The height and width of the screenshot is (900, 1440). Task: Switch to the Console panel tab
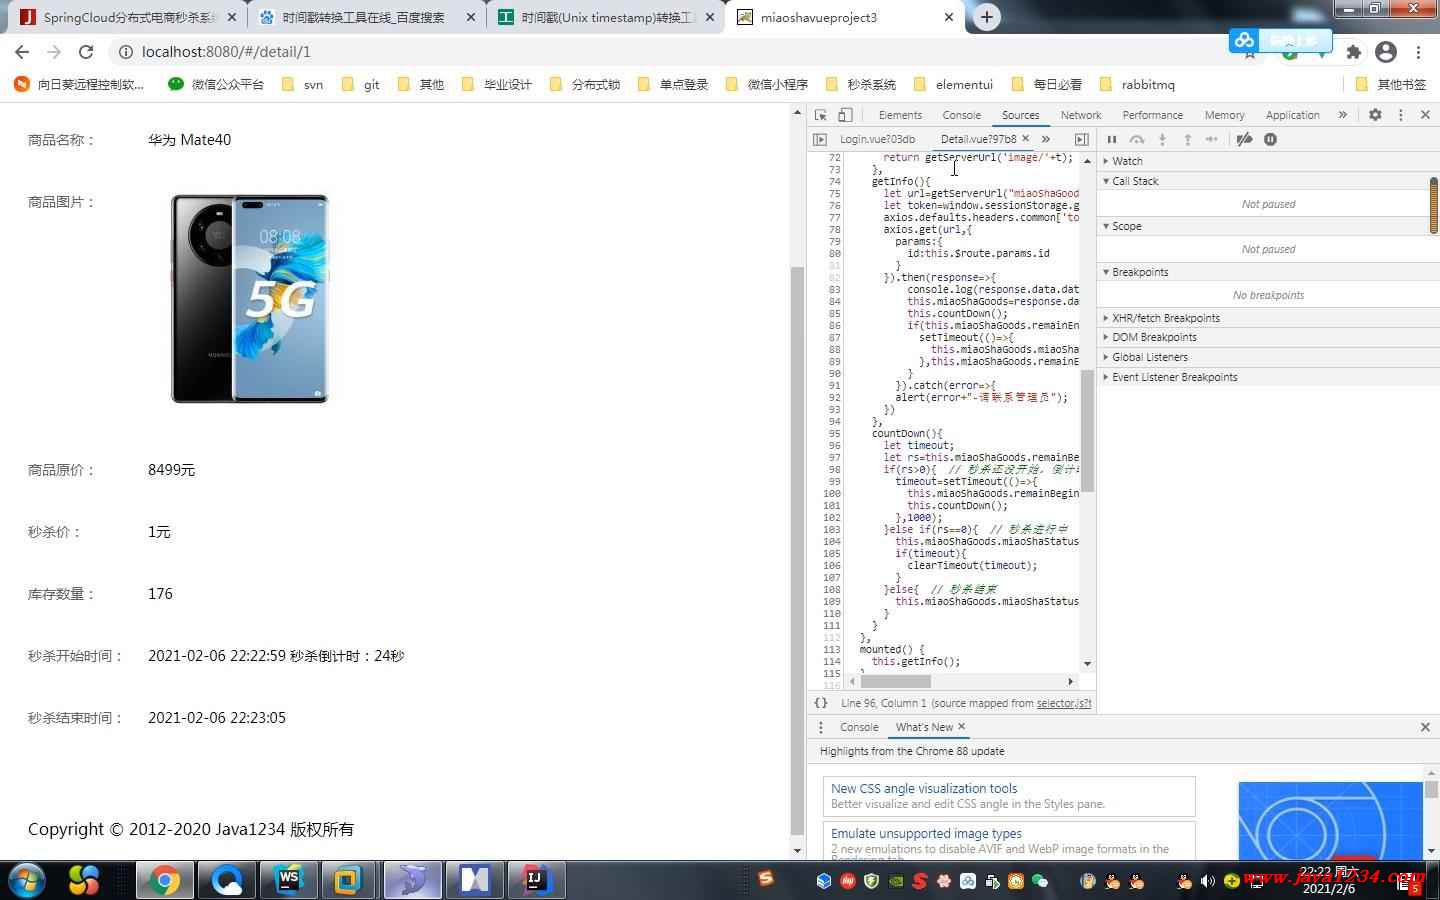click(x=961, y=115)
